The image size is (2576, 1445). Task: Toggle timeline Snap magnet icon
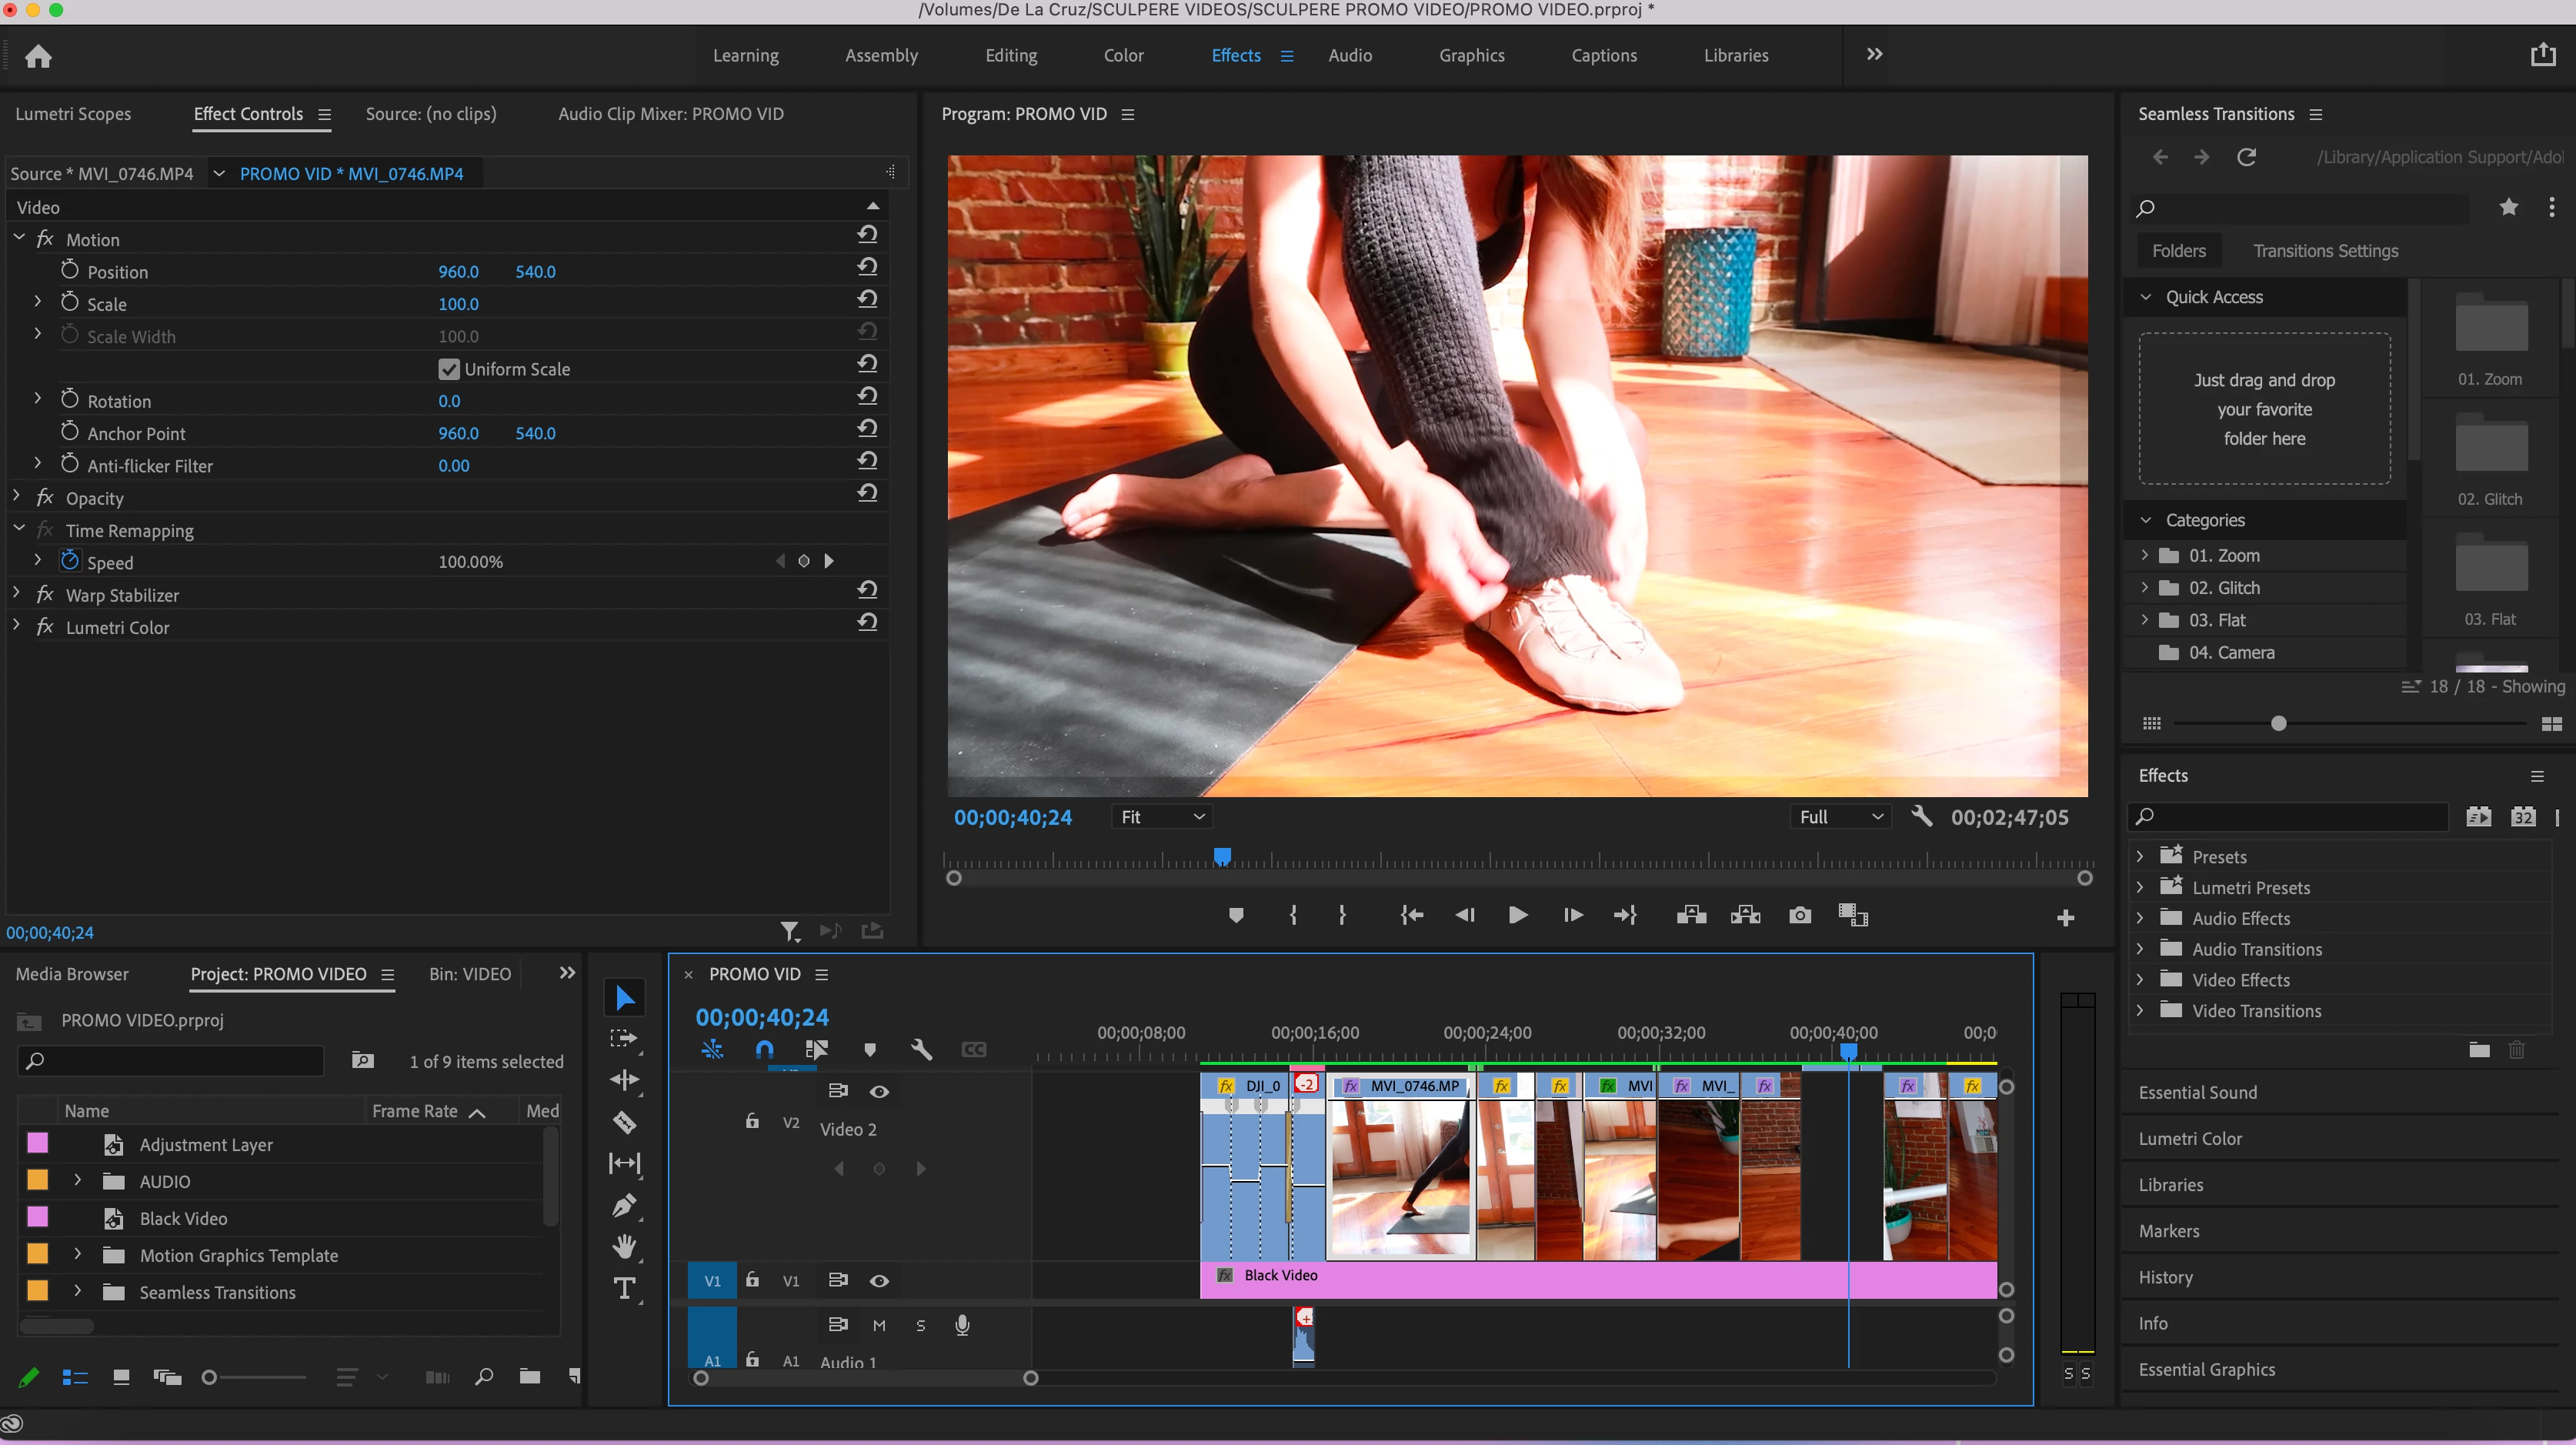764,1049
